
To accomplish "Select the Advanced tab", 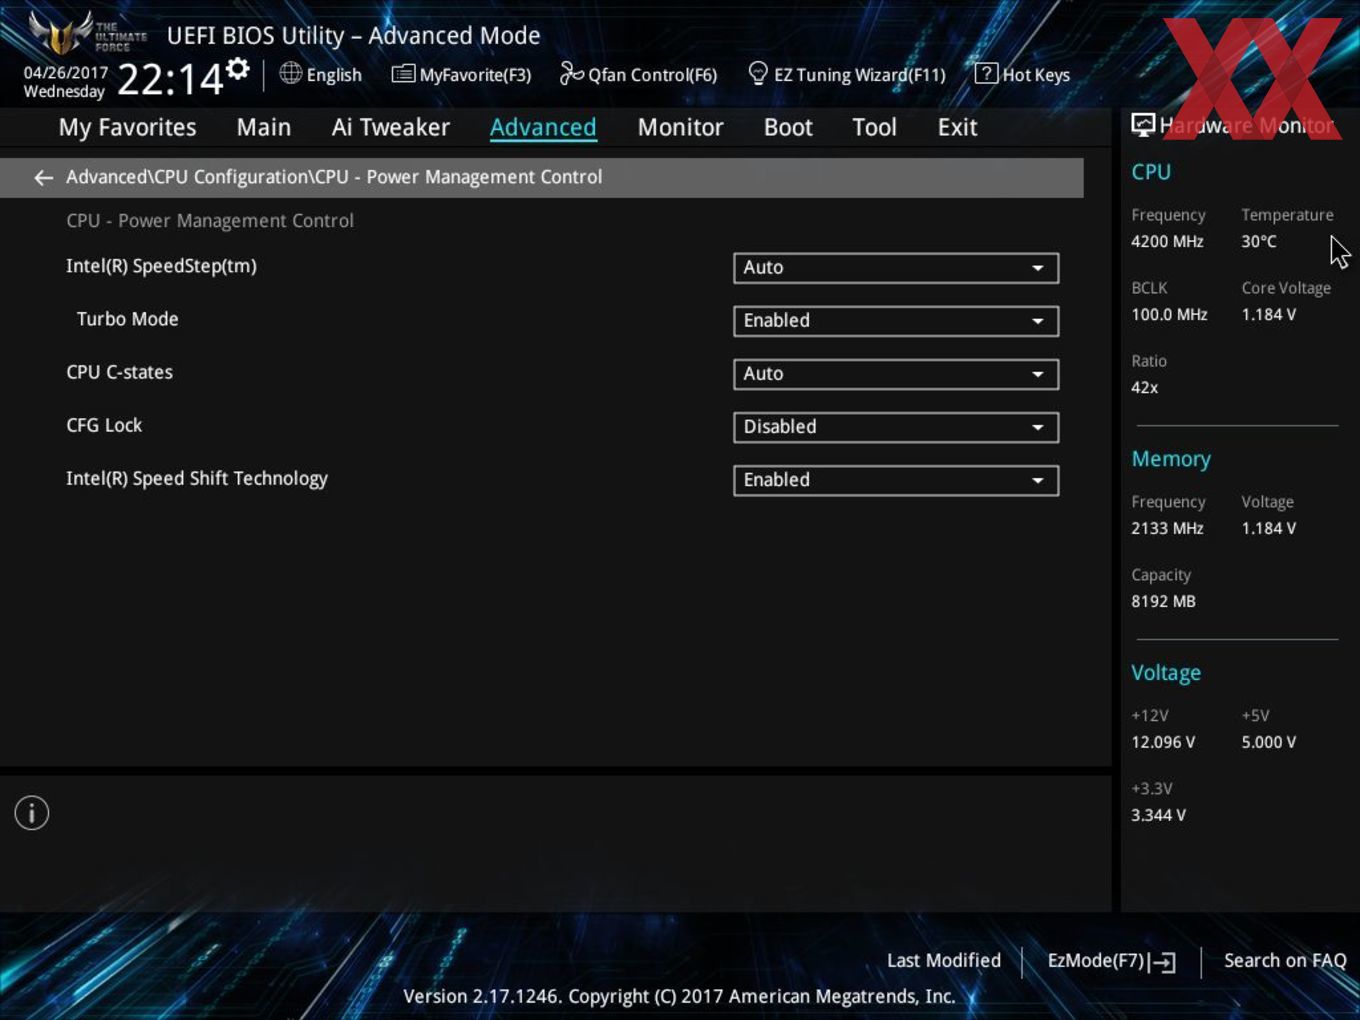I will coord(543,128).
